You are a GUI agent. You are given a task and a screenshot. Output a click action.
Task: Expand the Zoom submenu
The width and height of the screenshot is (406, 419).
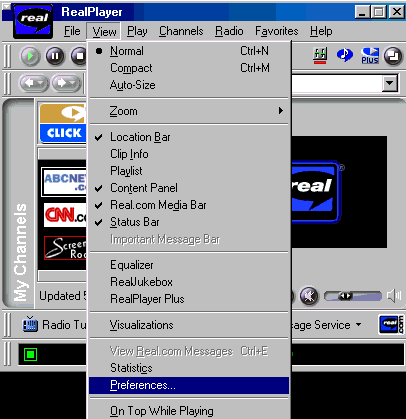[189, 111]
